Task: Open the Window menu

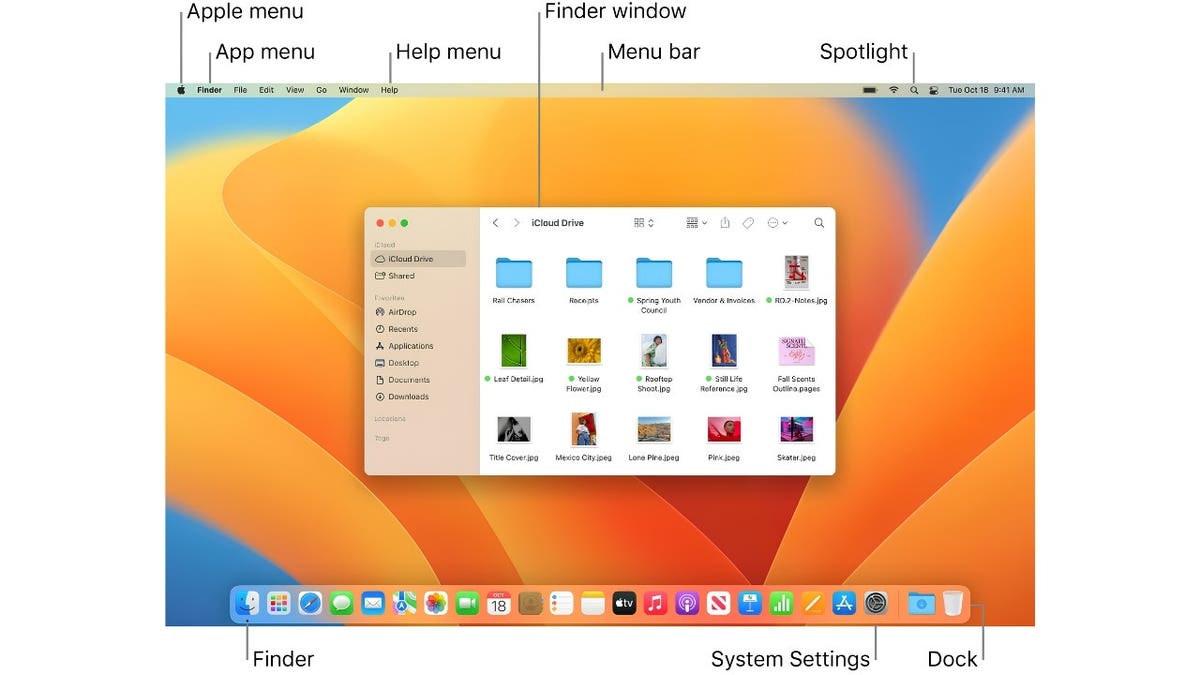Action: (x=354, y=90)
